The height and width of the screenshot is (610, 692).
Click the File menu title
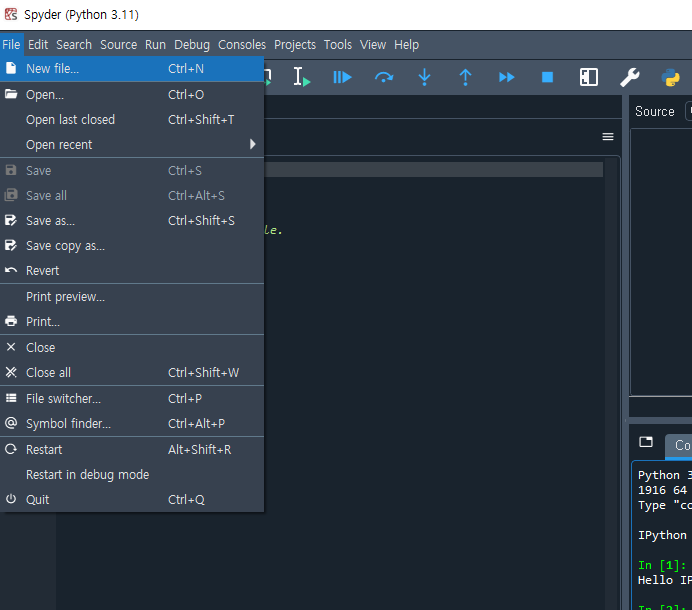(x=11, y=45)
